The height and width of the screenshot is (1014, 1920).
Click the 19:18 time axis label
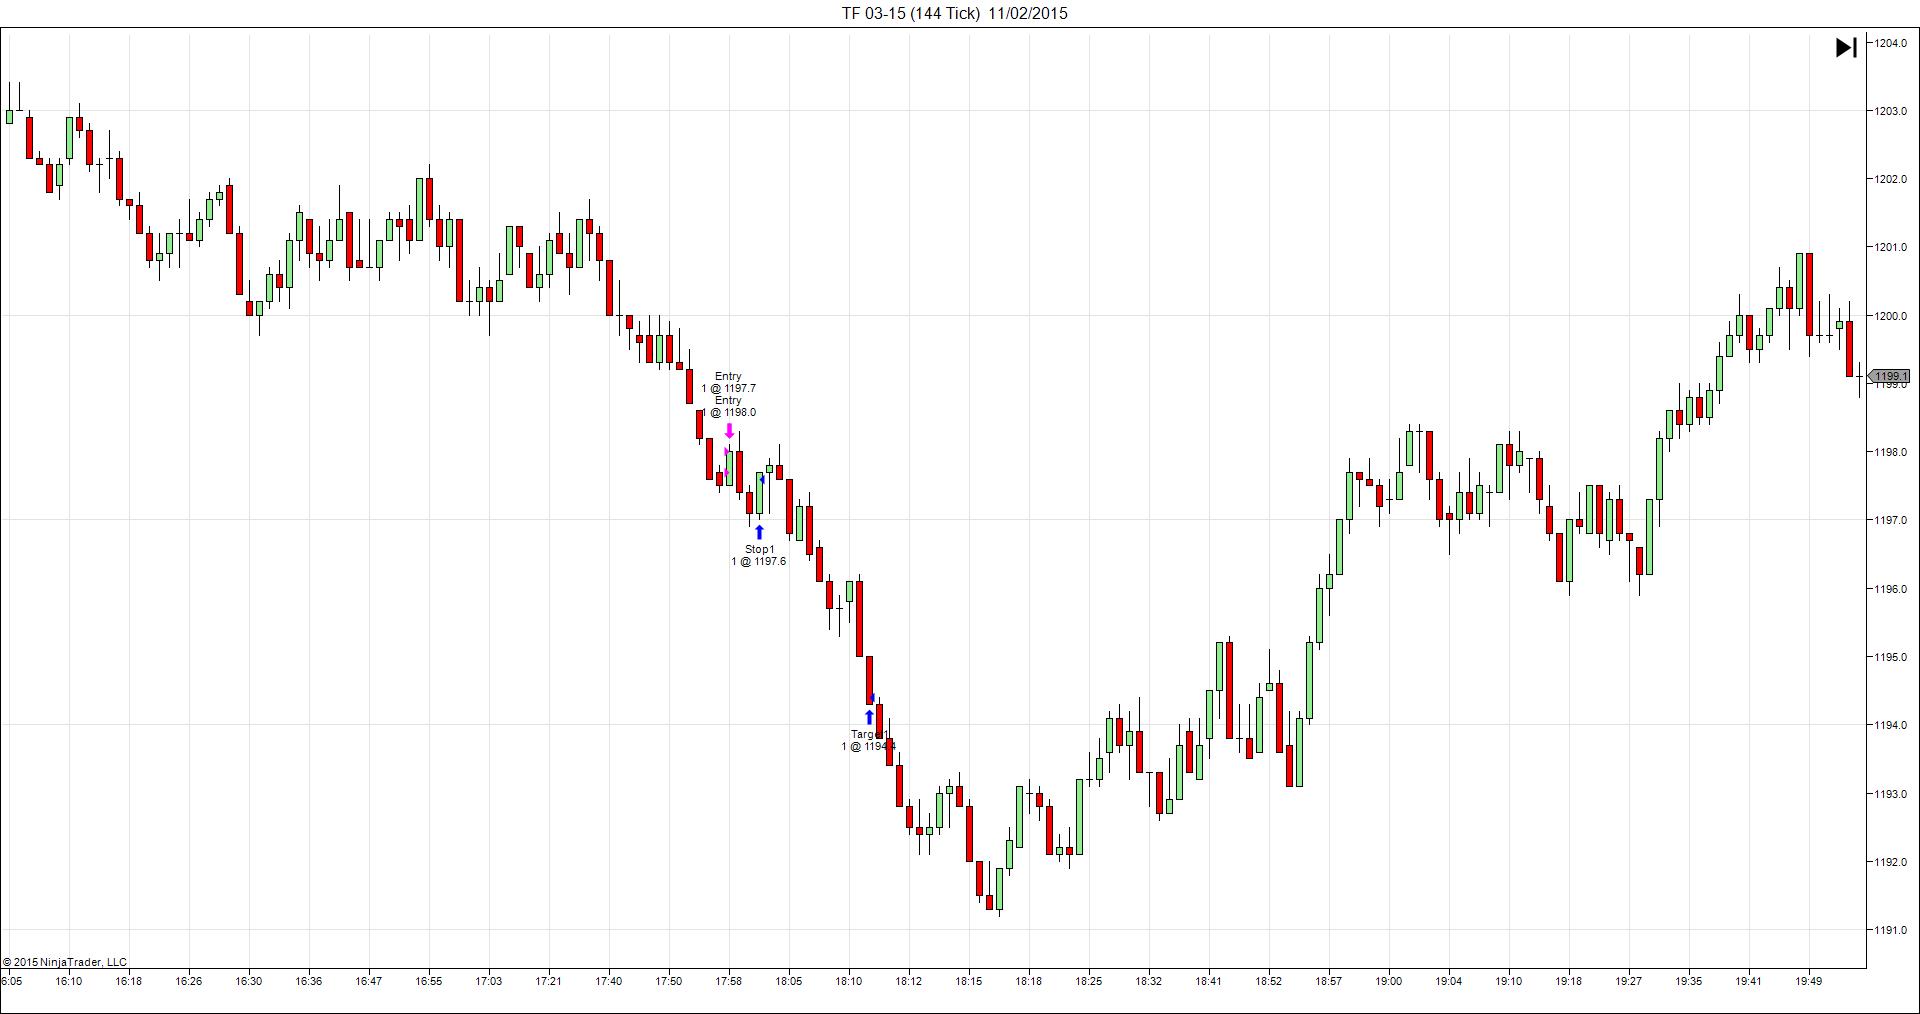[x=1569, y=981]
